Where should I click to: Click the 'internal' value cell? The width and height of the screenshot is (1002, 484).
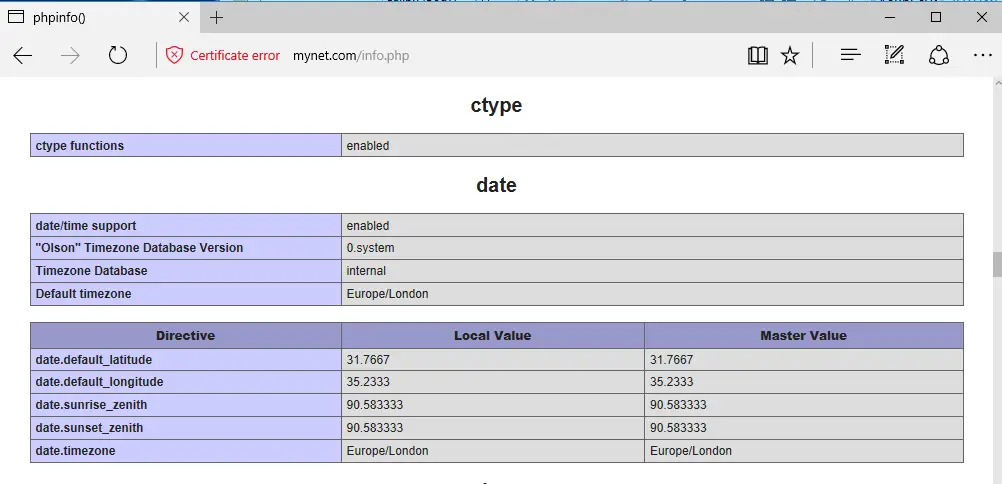[652, 271]
